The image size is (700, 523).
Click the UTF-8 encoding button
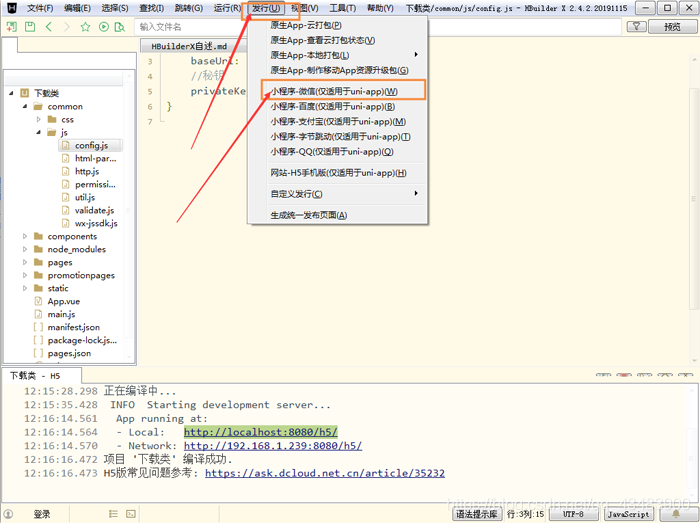[x=573, y=514]
